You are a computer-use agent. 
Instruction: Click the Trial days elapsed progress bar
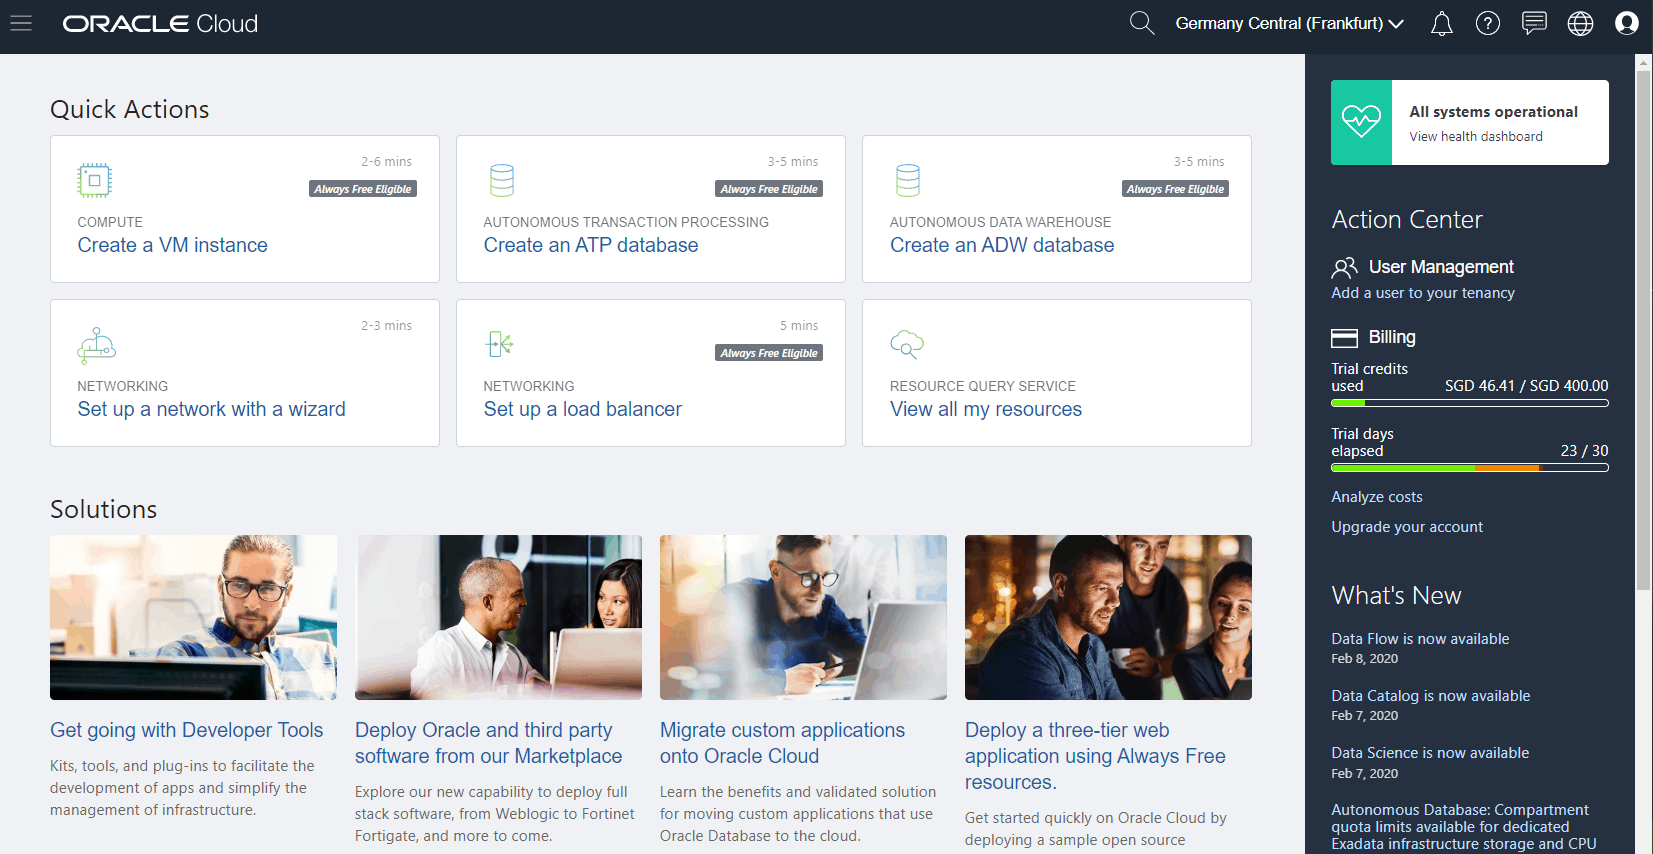(x=1470, y=468)
